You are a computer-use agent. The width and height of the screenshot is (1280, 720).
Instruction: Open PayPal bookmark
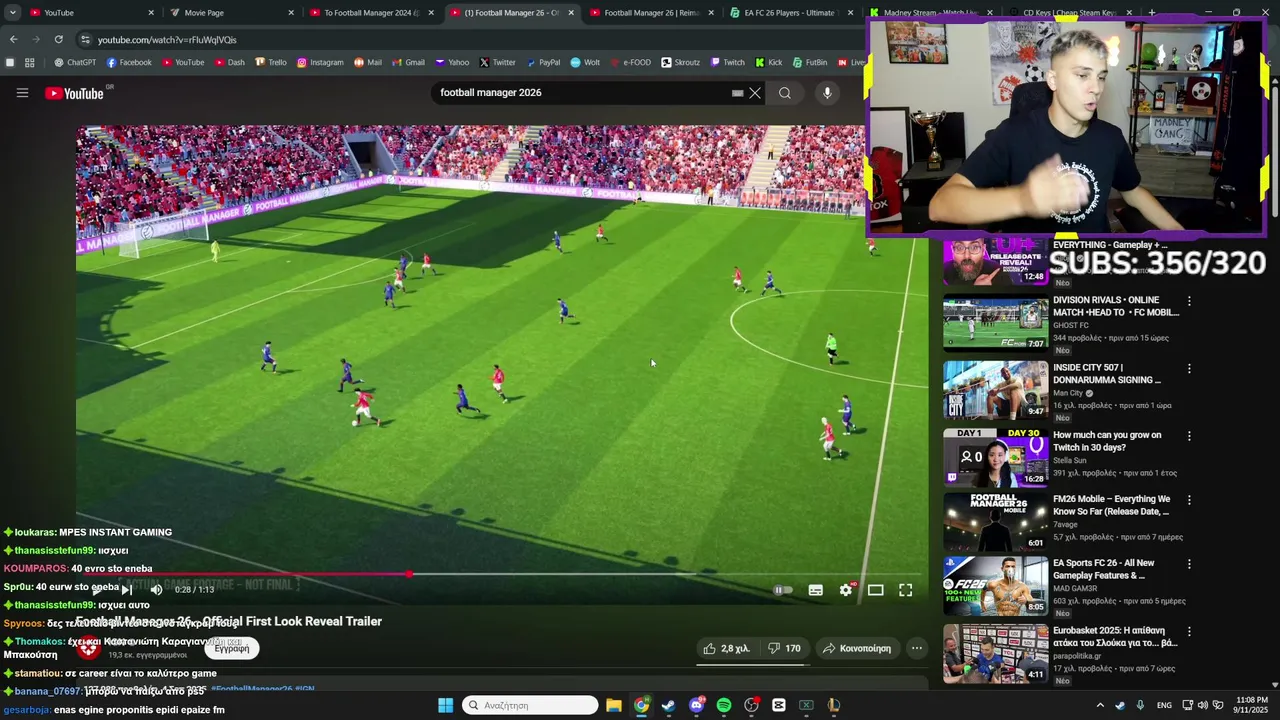tap(543, 62)
